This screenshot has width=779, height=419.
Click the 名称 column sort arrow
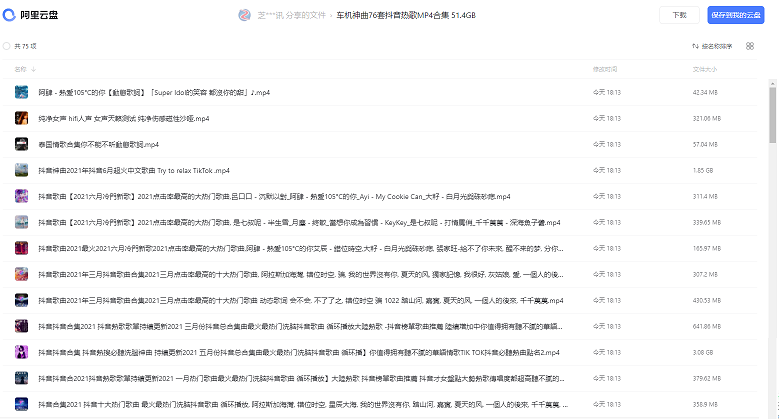(33, 69)
